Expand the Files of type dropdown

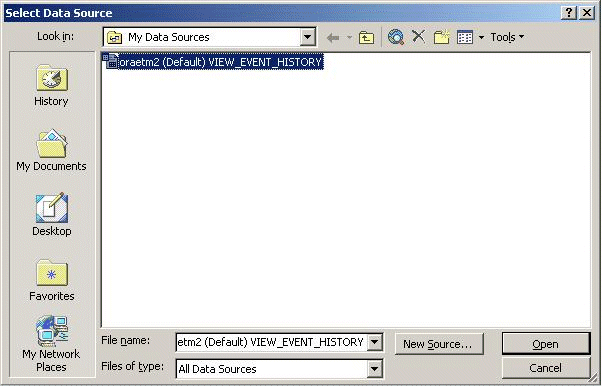(374, 369)
